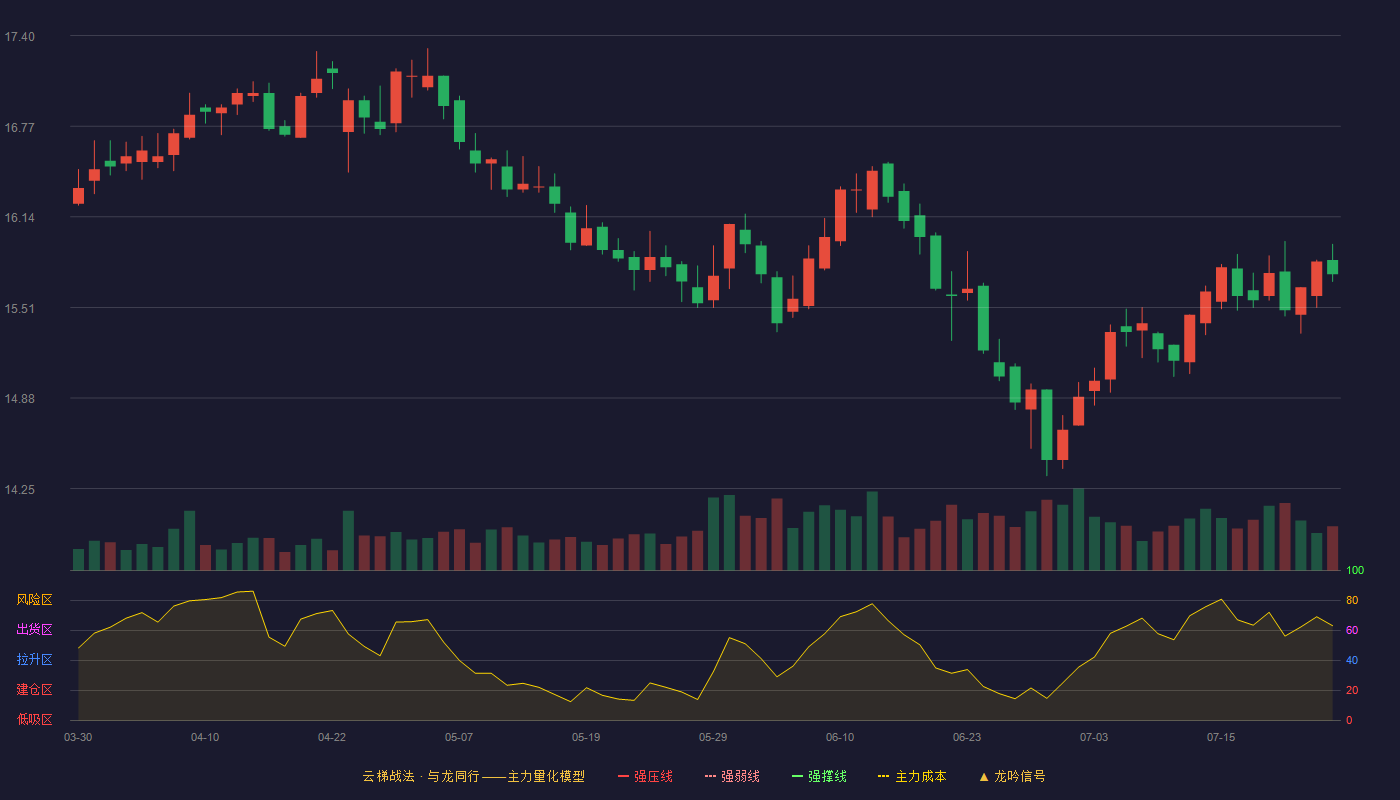Click the 17.40 price axis label
The image size is (1400, 800).
coord(19,37)
